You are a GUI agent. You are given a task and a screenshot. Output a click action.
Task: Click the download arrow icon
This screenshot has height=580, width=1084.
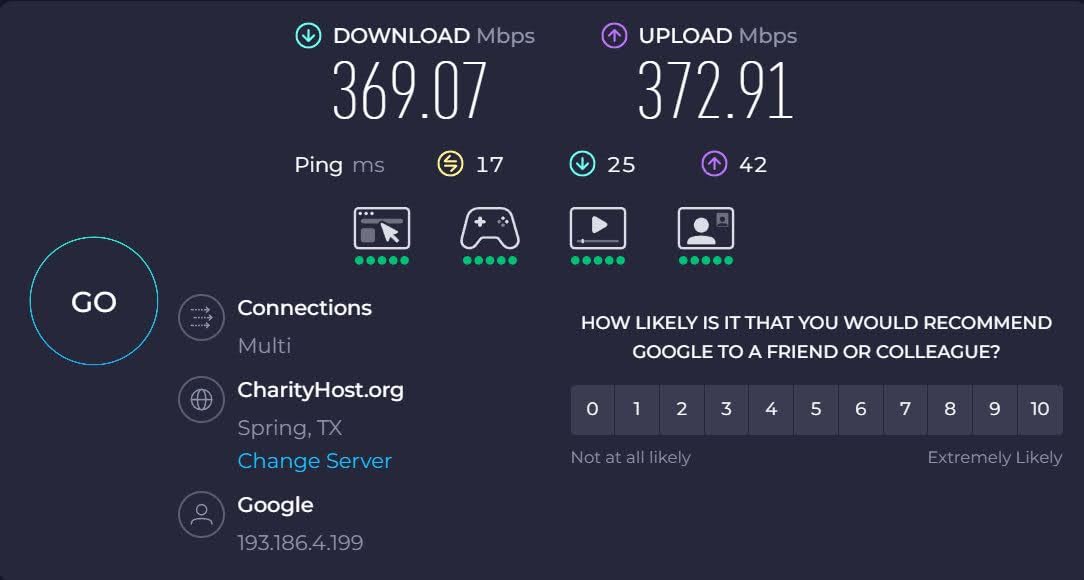(x=308, y=36)
